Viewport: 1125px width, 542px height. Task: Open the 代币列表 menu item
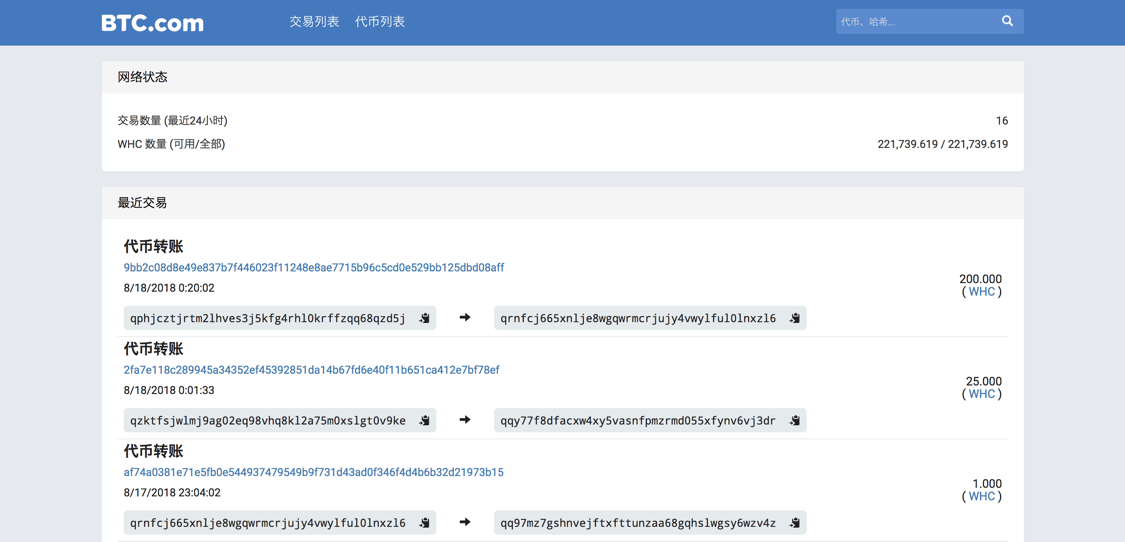(380, 22)
